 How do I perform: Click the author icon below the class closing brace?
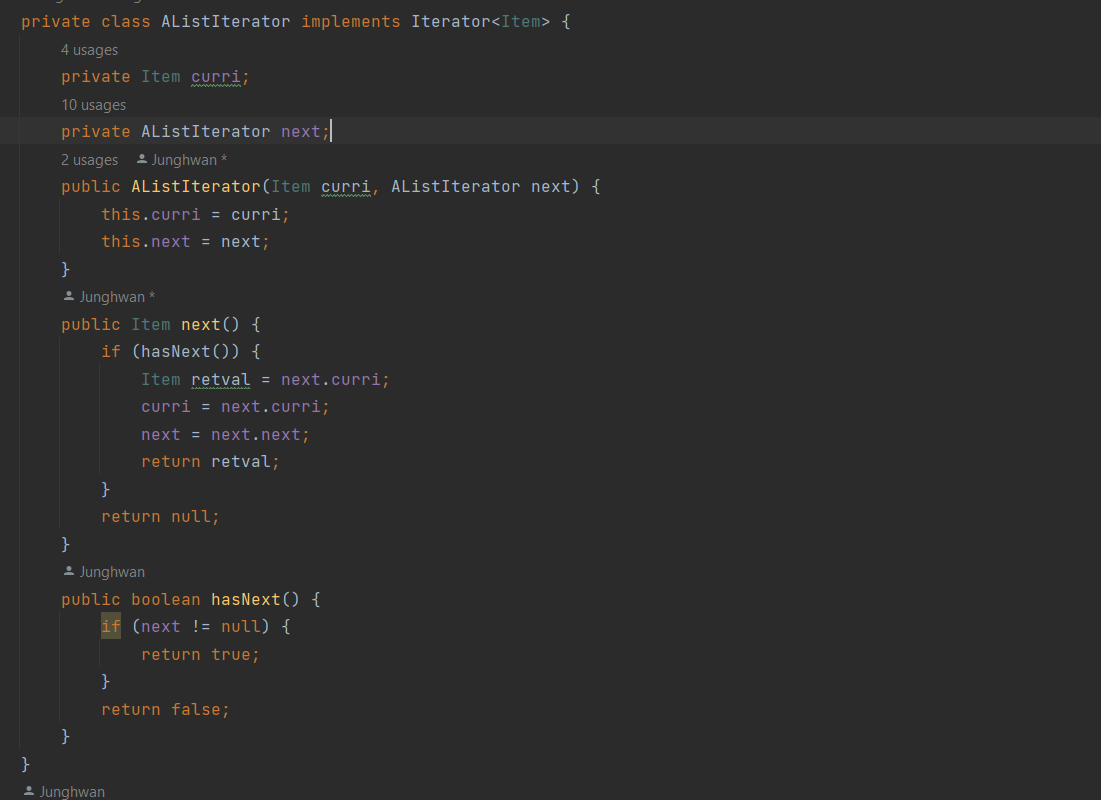point(29,792)
